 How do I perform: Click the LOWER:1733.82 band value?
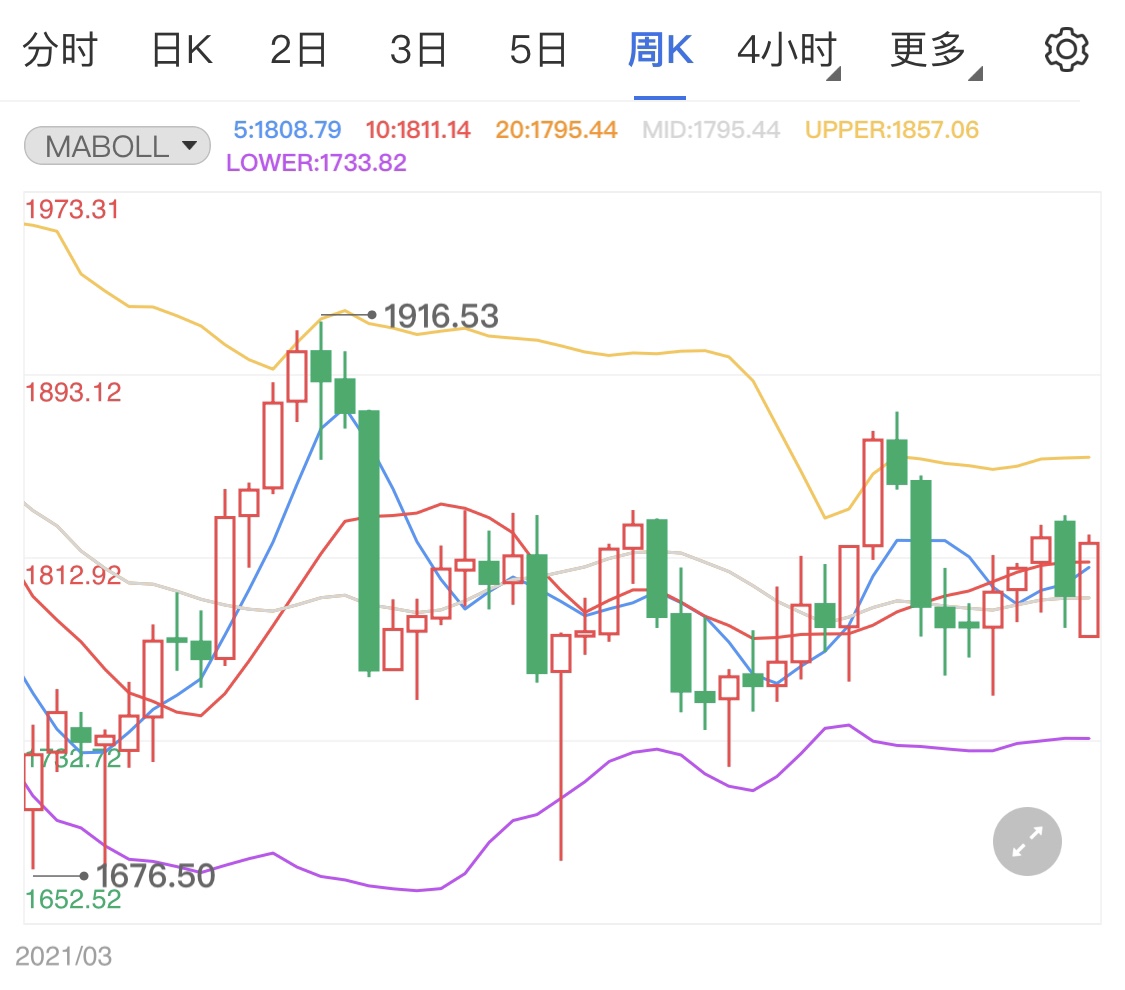tap(316, 163)
